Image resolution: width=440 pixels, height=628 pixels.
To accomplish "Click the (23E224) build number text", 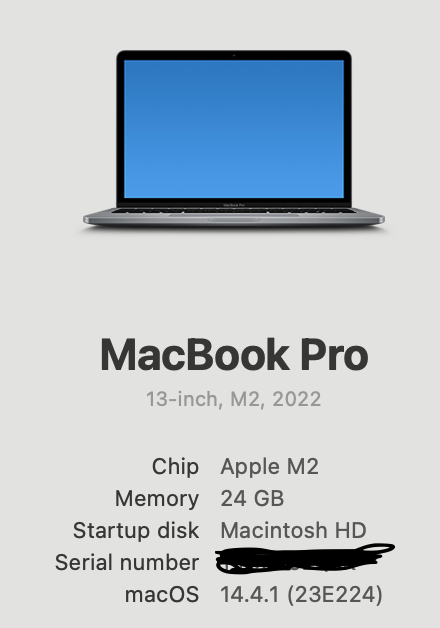I will [x=335, y=594].
